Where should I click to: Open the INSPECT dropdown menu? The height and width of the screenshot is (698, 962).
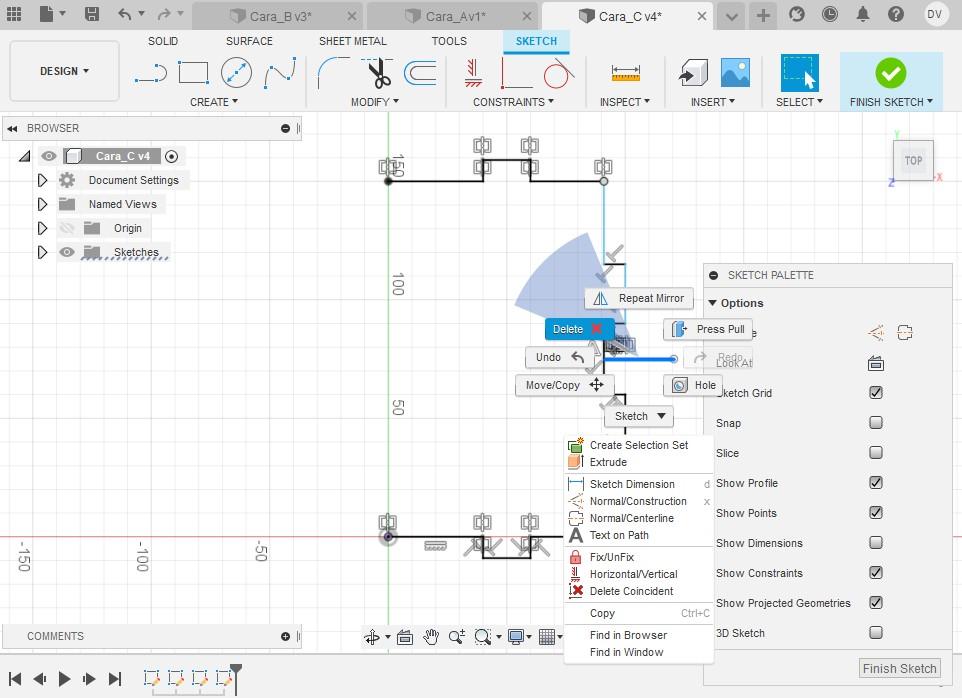coord(625,102)
